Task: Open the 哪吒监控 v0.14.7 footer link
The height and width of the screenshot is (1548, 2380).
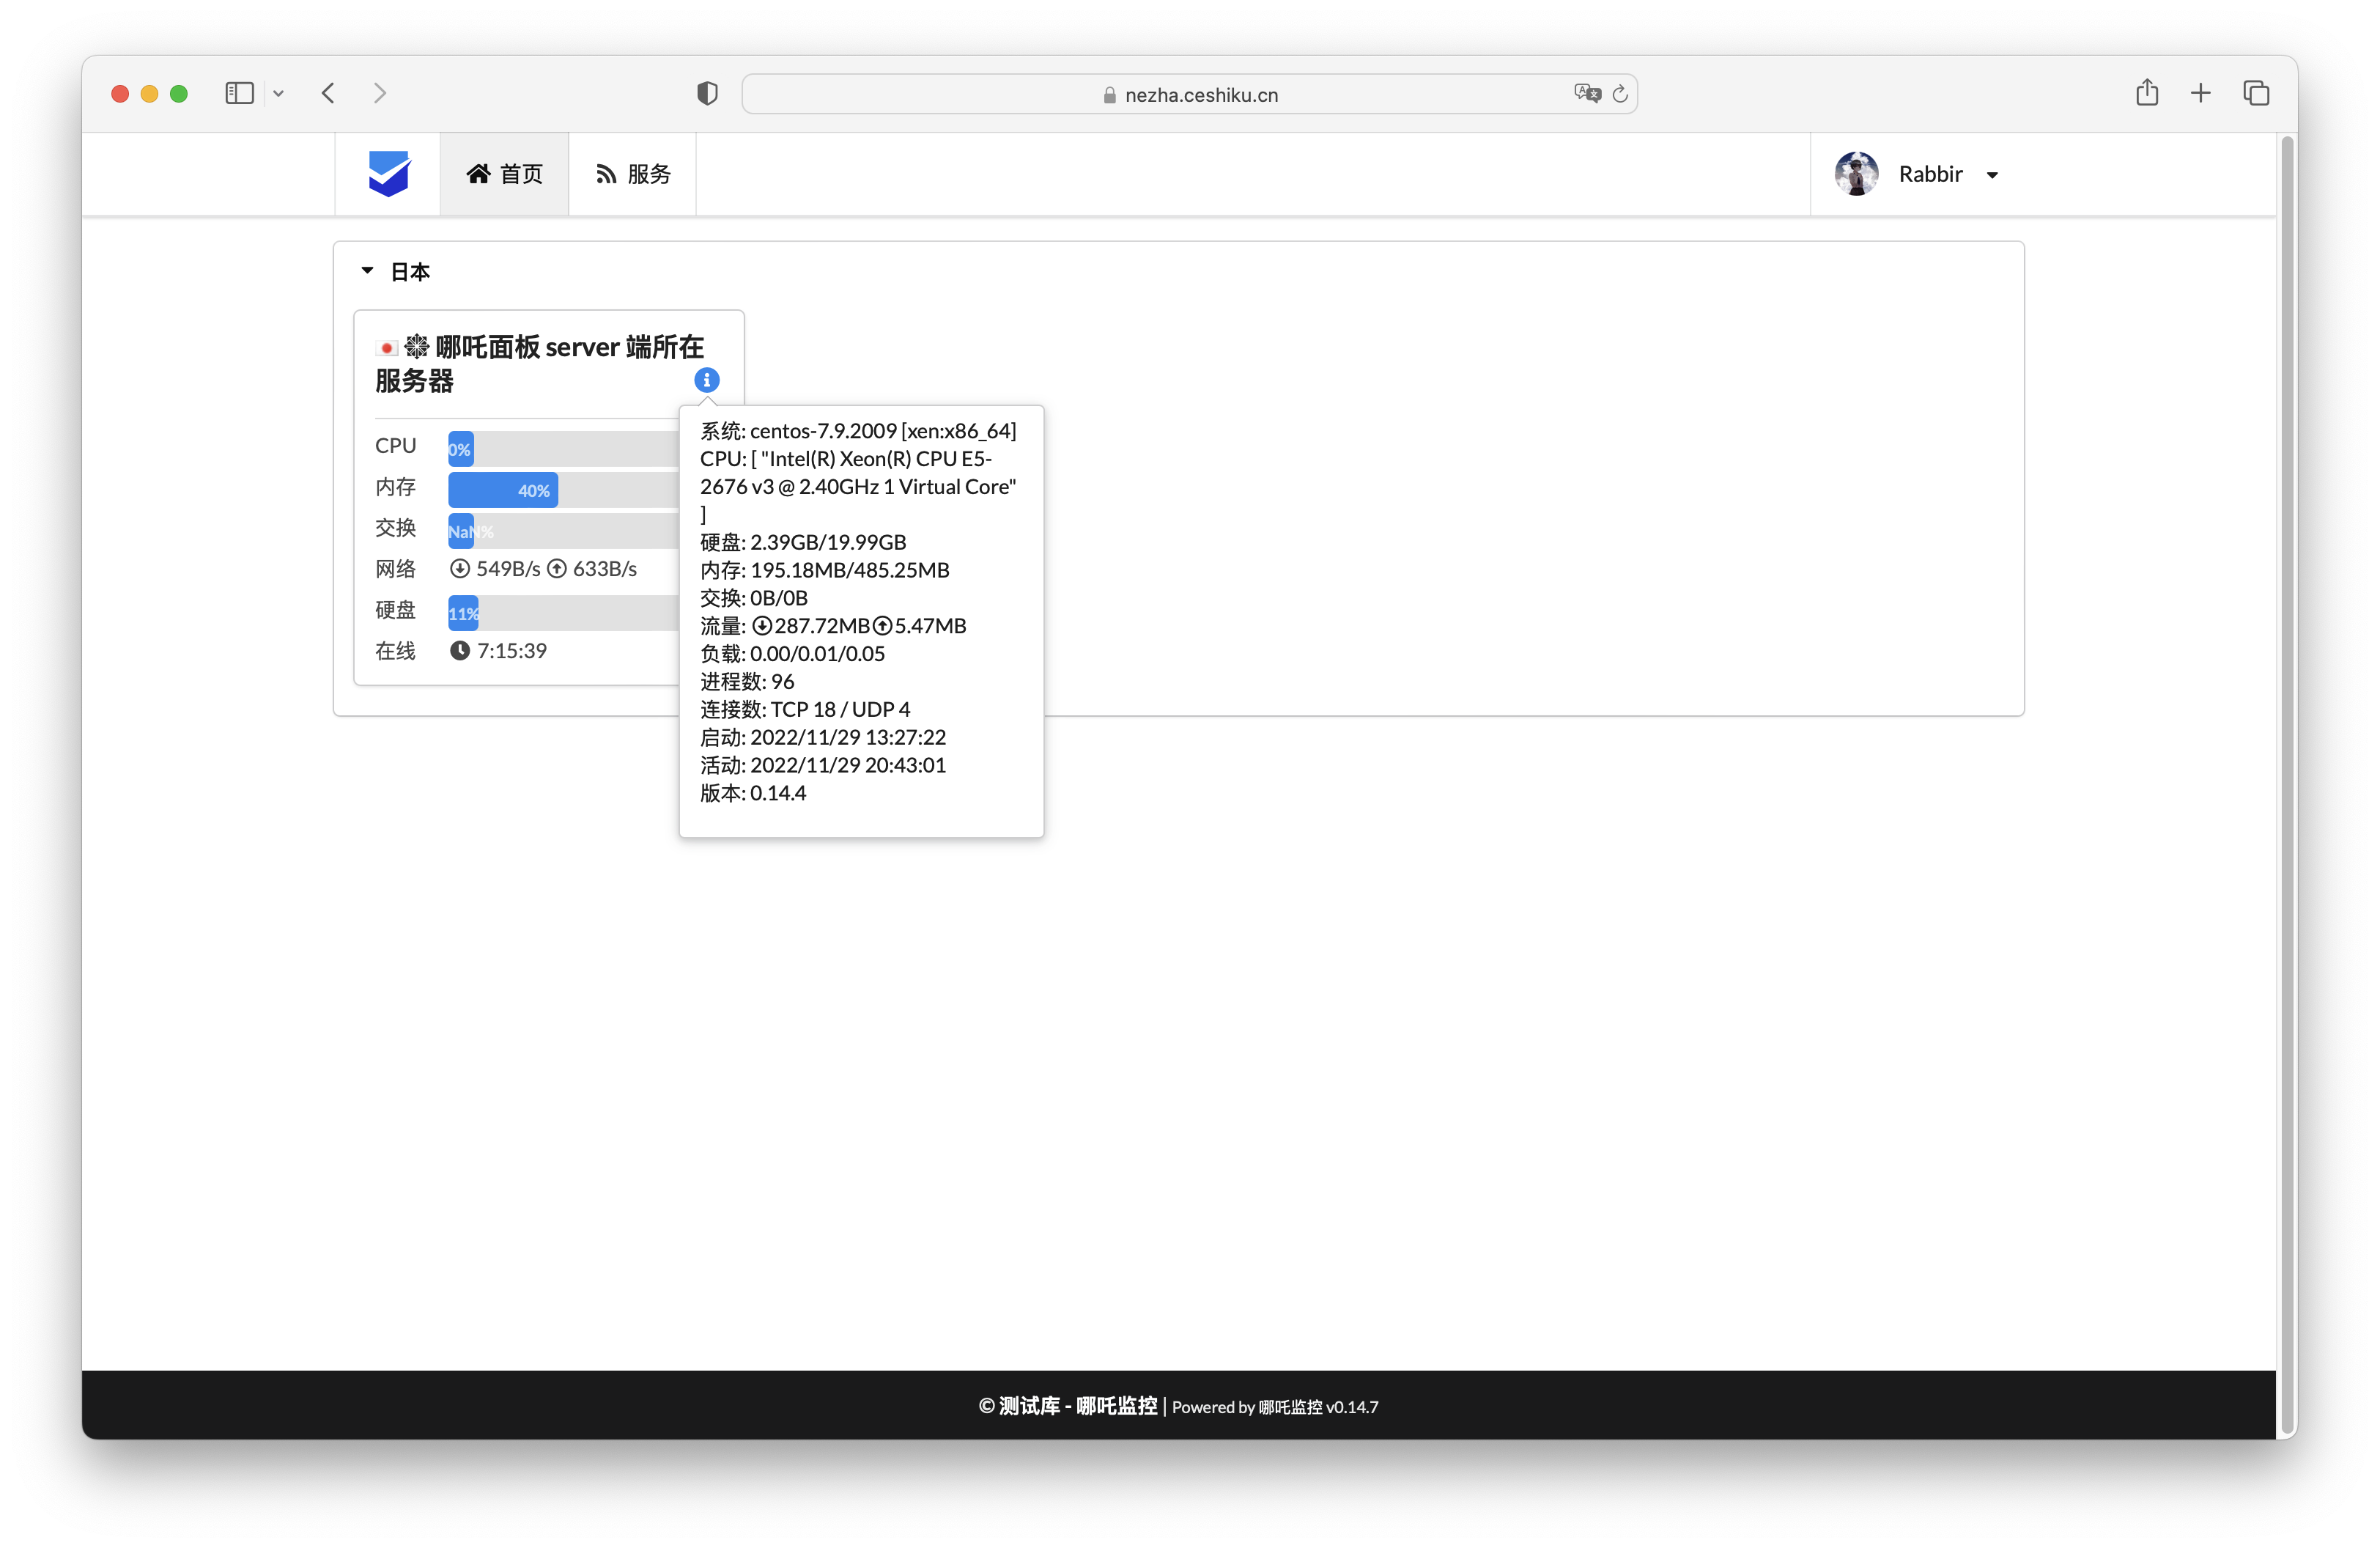Action: coord(1317,1407)
